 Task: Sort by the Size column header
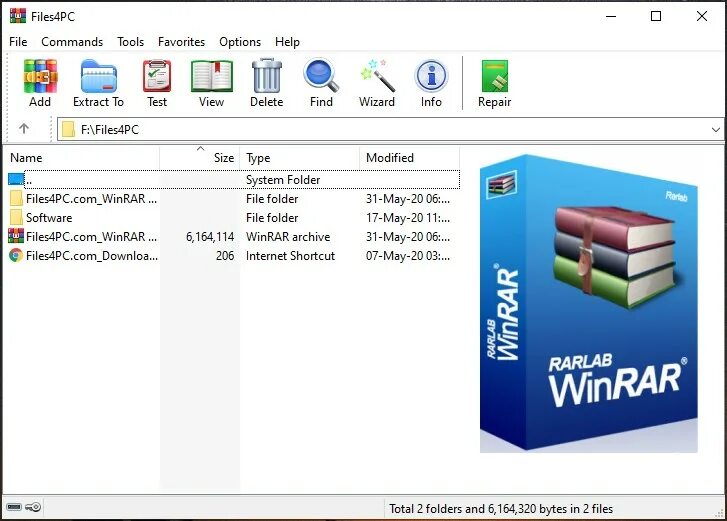point(199,158)
